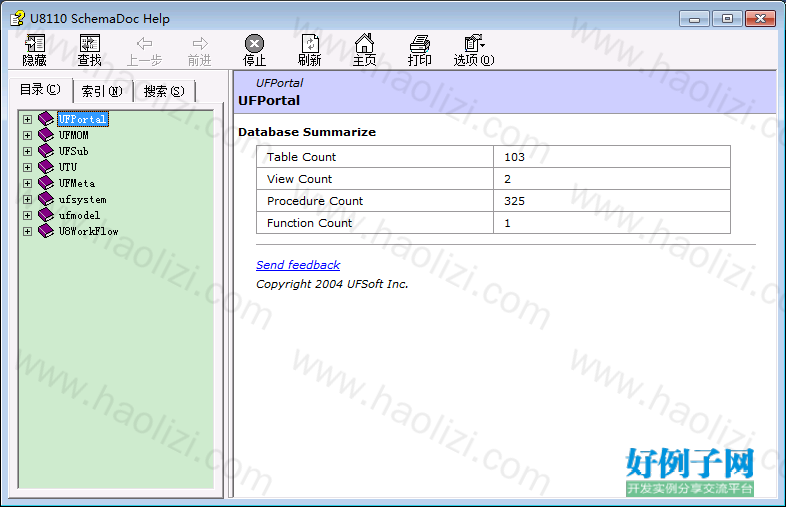The height and width of the screenshot is (507, 786).
Task: Expand the UFSub tree node
Action: pyautogui.click(x=28, y=151)
